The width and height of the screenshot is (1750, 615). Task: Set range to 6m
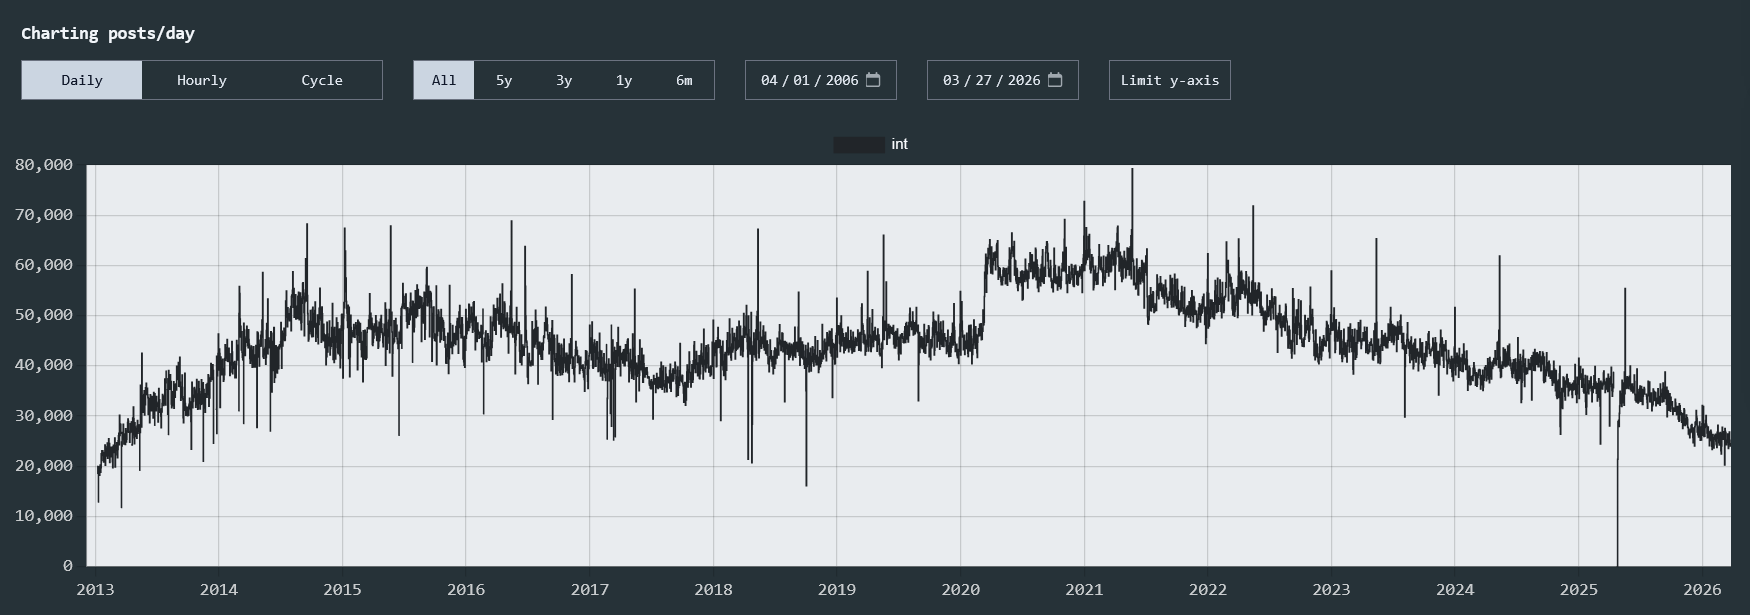(x=684, y=80)
